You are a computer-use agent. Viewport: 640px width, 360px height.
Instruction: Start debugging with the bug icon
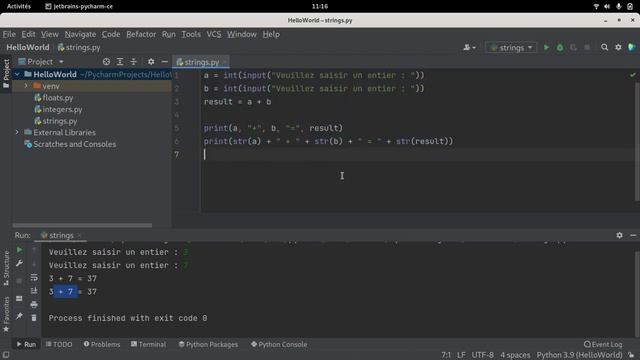(x=560, y=47)
